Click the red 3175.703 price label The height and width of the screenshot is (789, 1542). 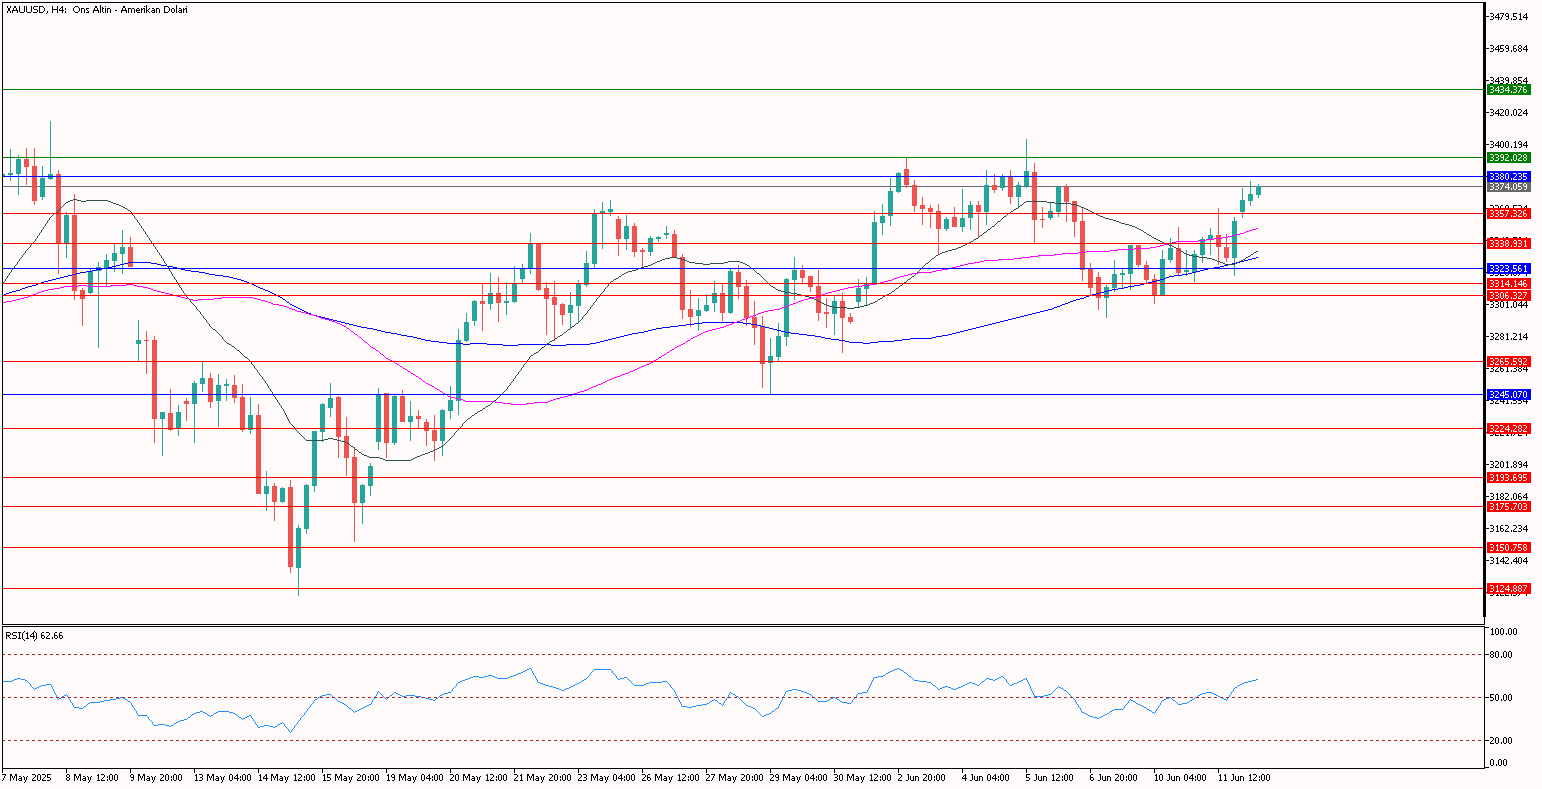click(x=1508, y=507)
